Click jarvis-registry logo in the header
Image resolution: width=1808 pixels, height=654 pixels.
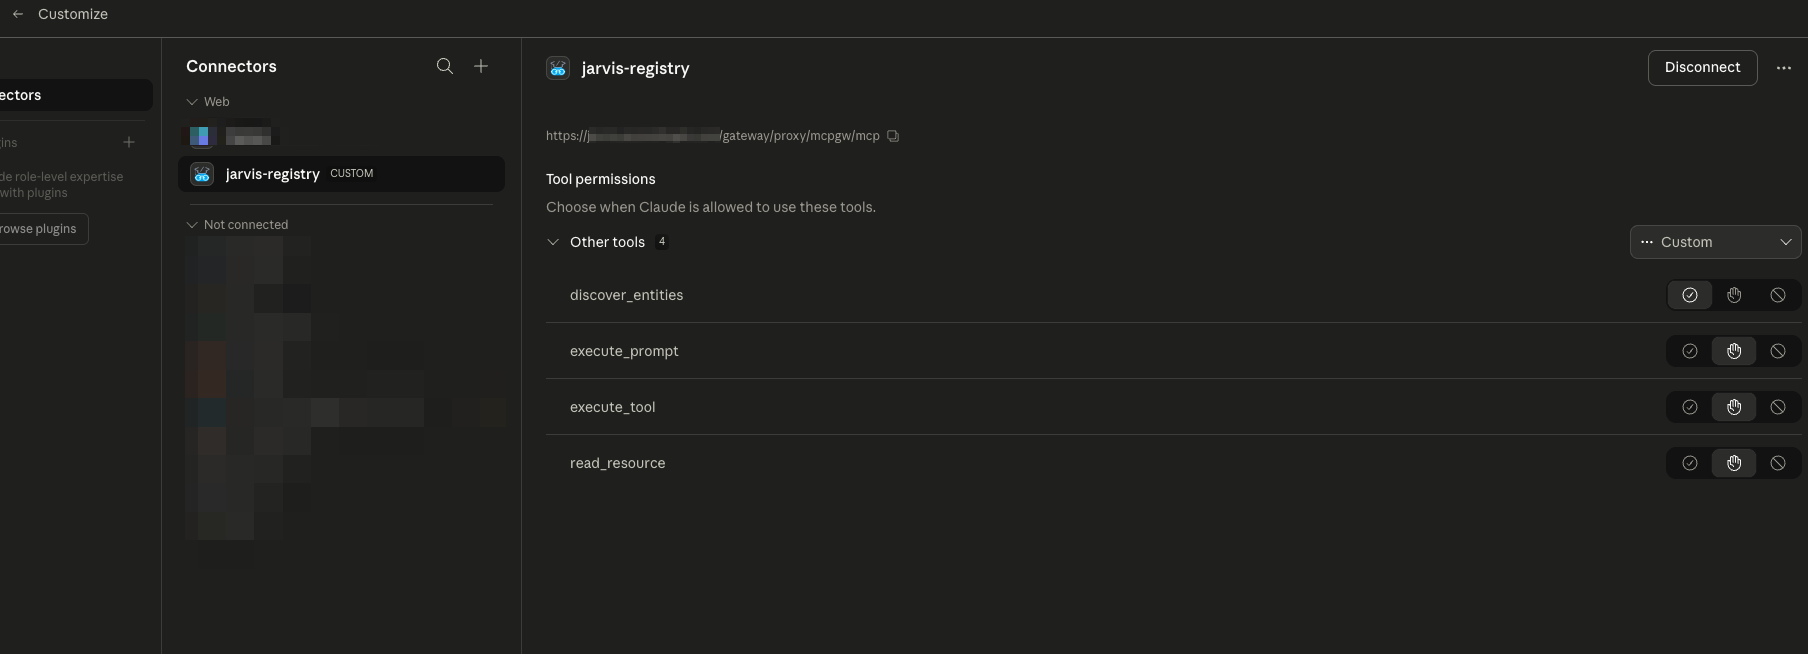pos(558,68)
